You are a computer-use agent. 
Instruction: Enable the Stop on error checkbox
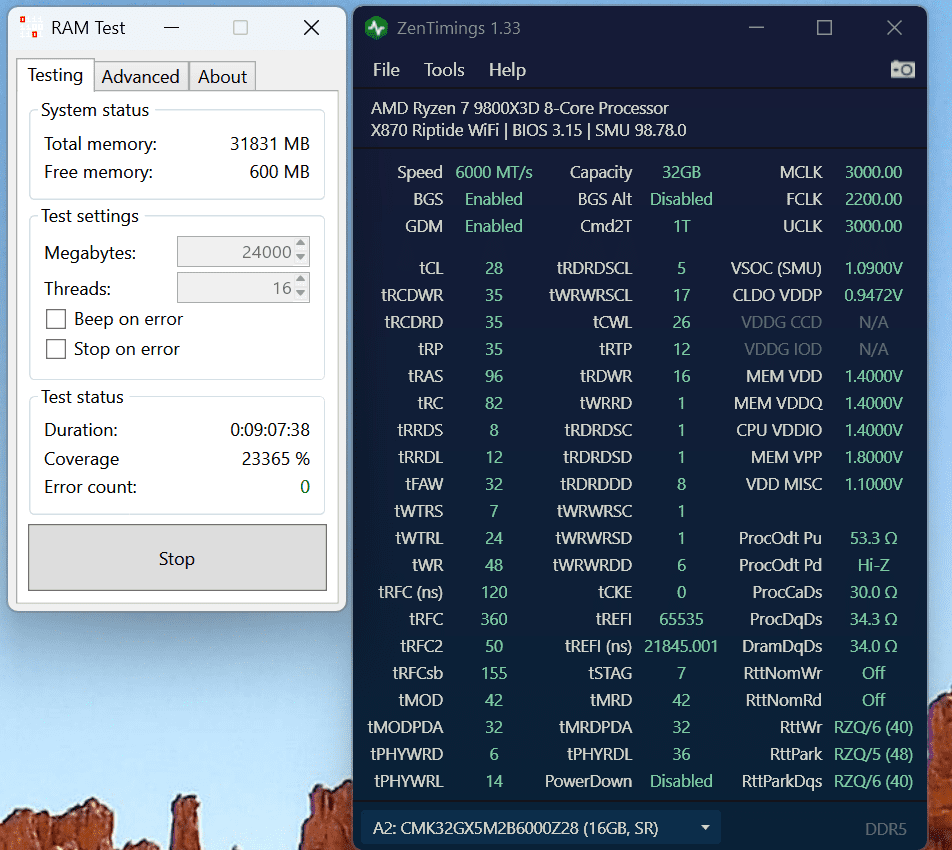click(56, 349)
